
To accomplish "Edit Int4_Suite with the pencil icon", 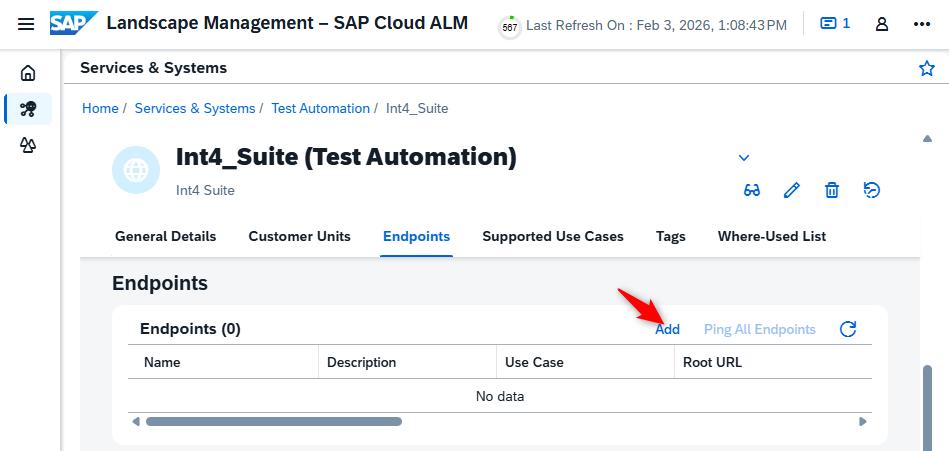I will tap(792, 191).
